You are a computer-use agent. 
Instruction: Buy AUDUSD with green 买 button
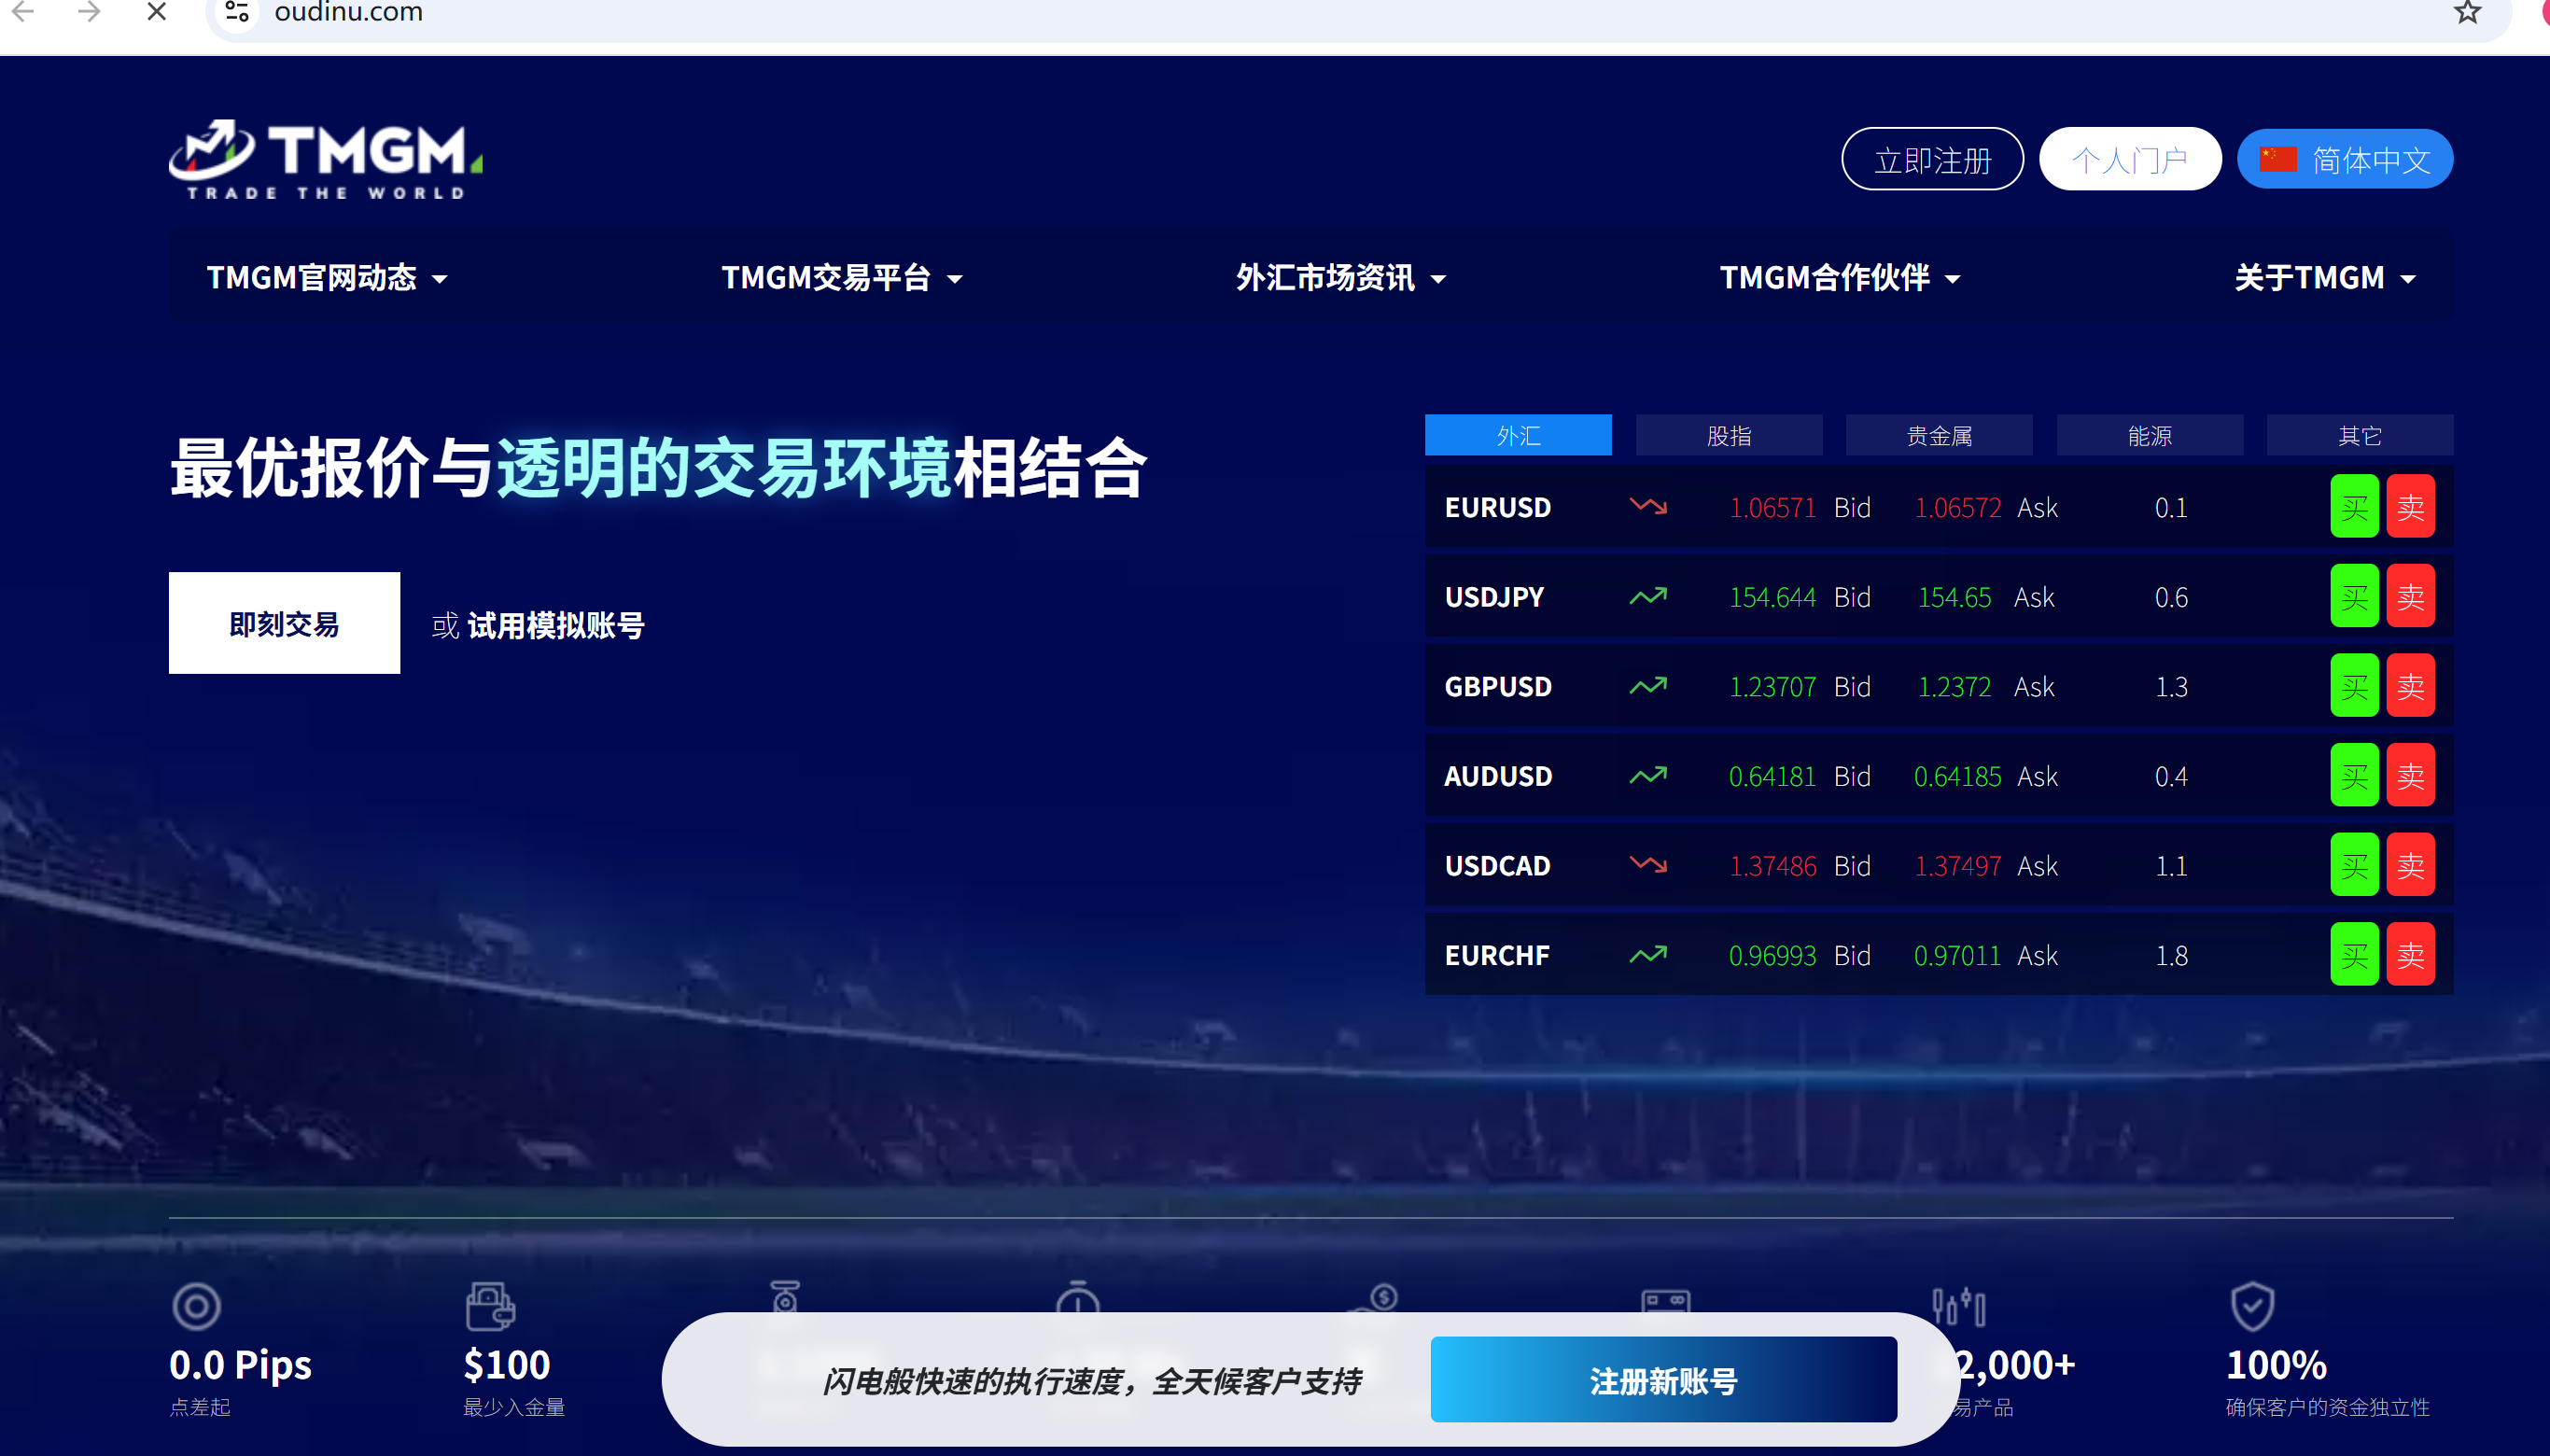click(2354, 775)
